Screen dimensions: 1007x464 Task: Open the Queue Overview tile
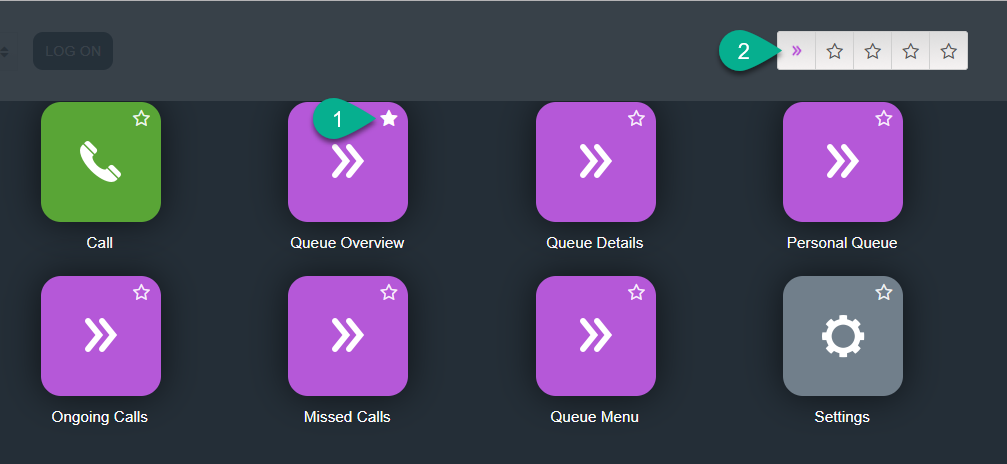348,162
